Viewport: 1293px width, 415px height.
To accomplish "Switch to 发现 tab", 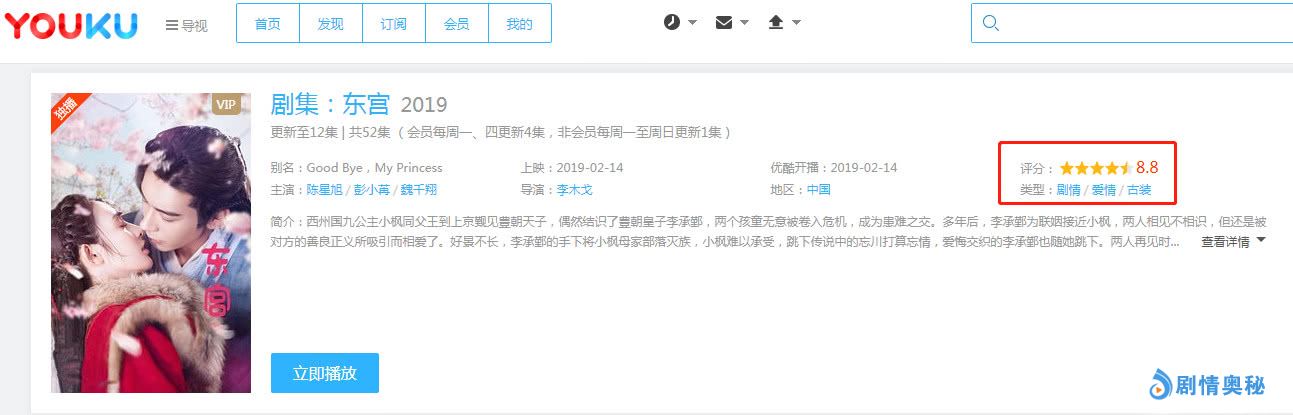I will tap(331, 24).
